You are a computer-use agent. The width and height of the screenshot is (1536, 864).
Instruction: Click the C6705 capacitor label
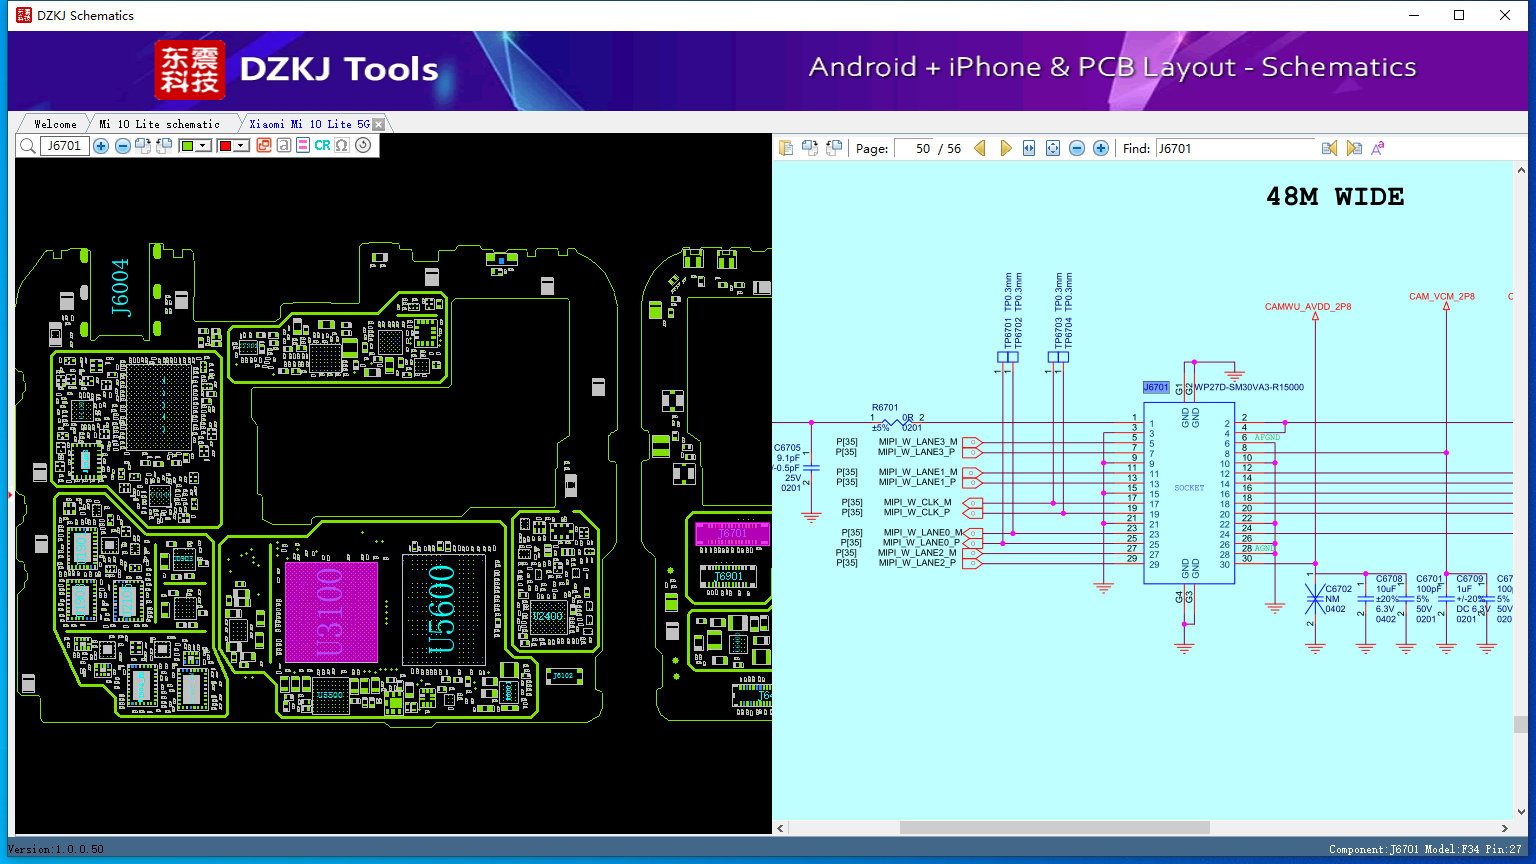point(787,448)
